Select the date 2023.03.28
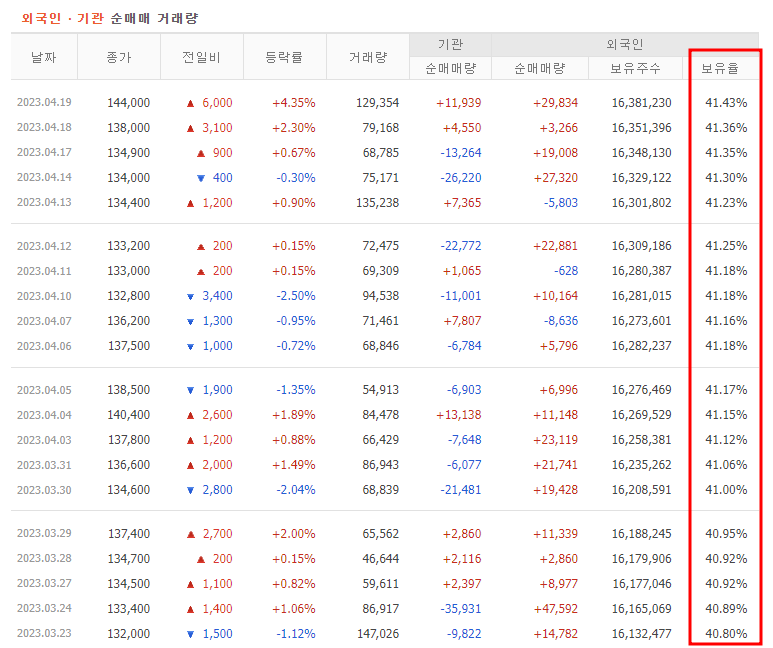Viewport: 773px width, 648px height. (x=44, y=558)
